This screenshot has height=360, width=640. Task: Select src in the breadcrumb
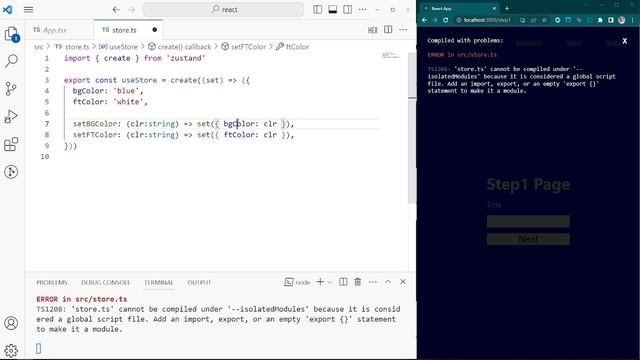(x=39, y=47)
